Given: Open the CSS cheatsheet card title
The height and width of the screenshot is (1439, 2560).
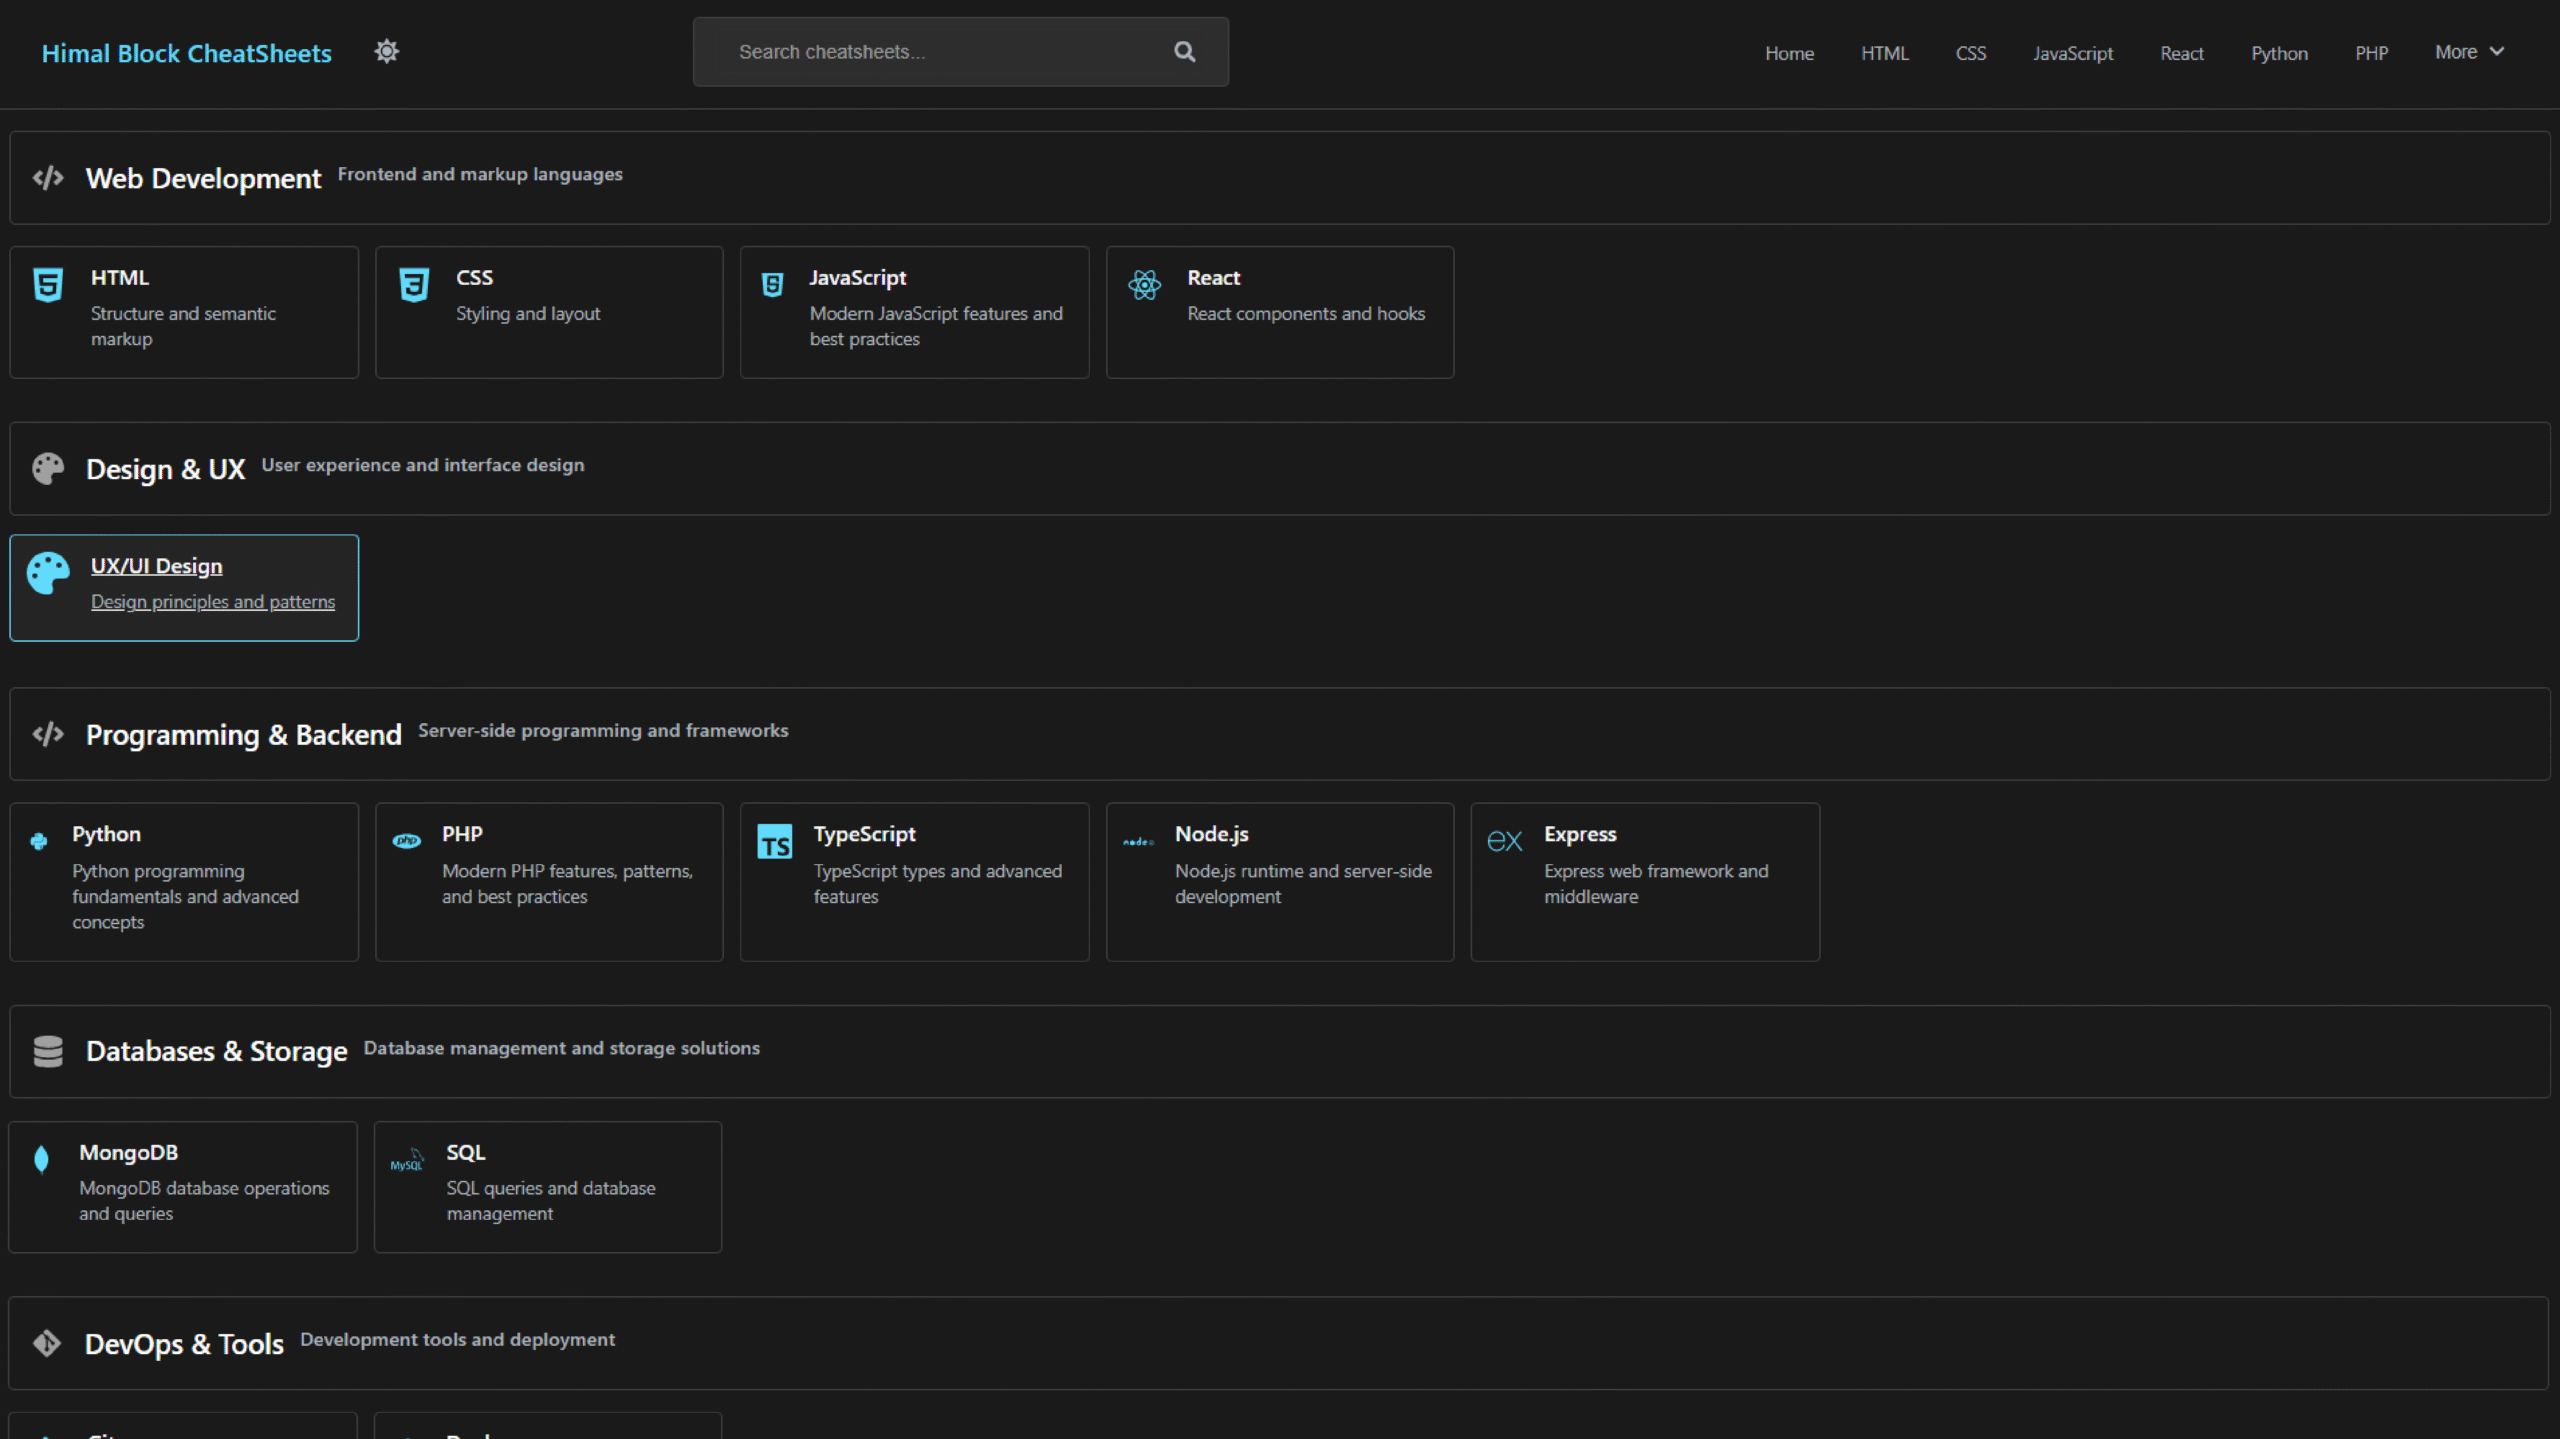Looking at the screenshot, I should pos(474,277).
